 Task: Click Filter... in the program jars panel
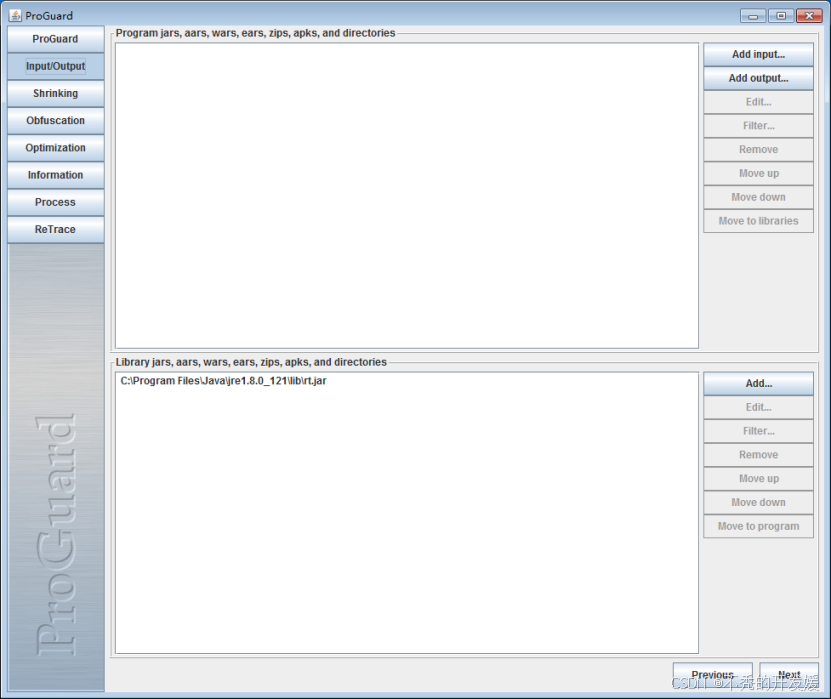(758, 126)
